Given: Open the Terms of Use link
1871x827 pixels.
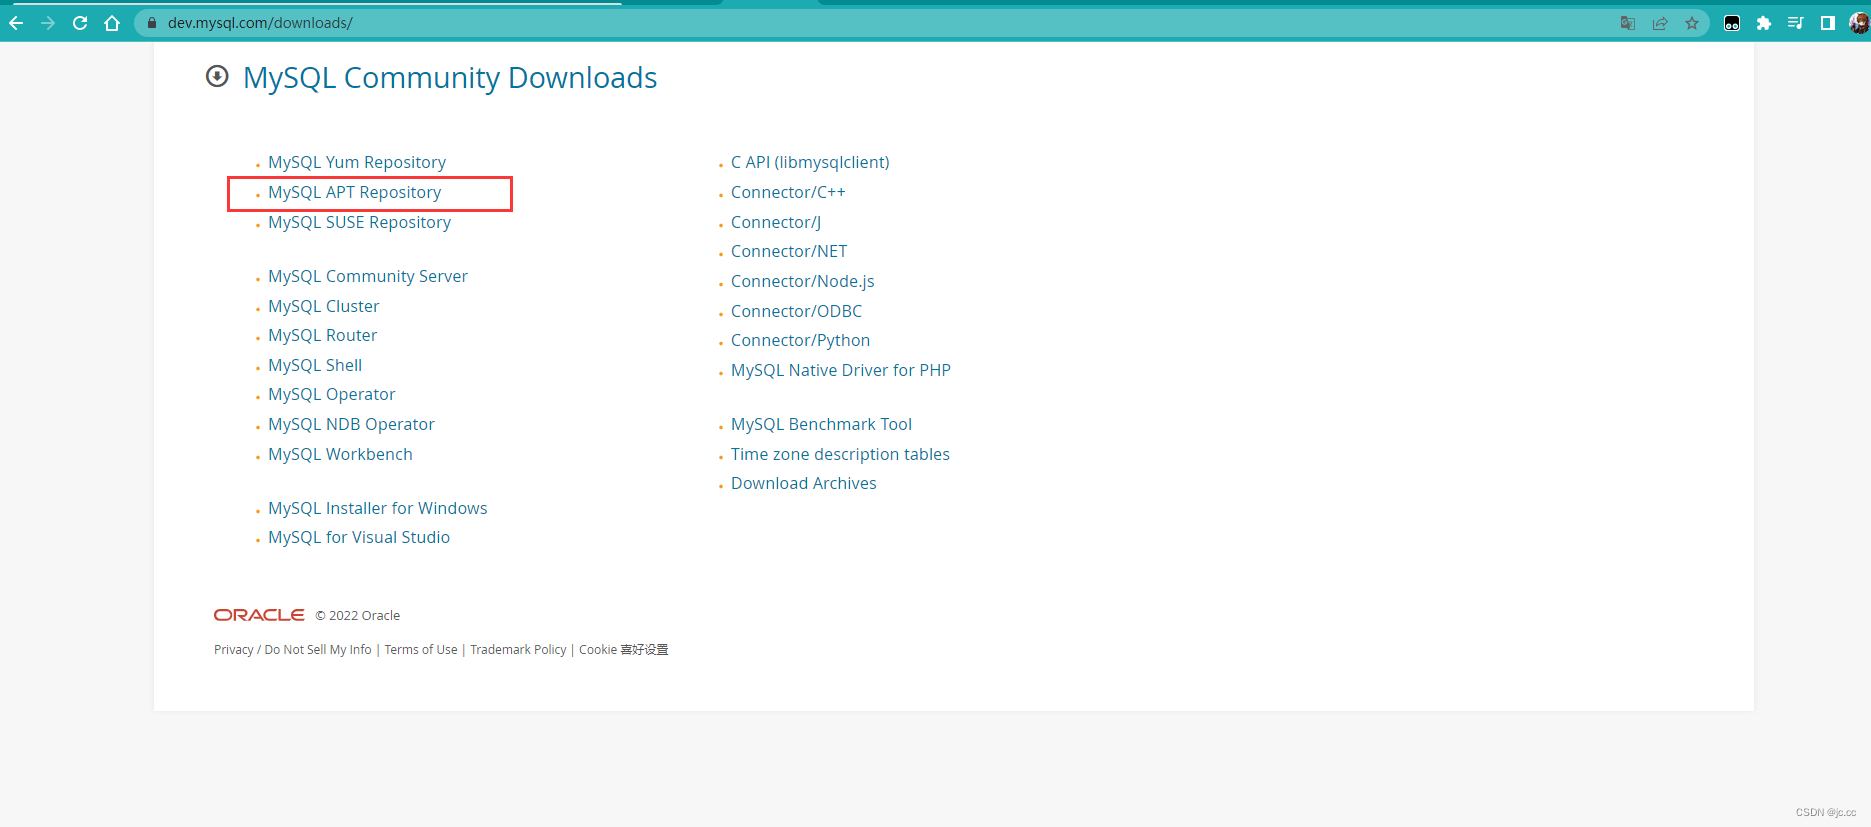Looking at the screenshot, I should [x=421, y=650].
